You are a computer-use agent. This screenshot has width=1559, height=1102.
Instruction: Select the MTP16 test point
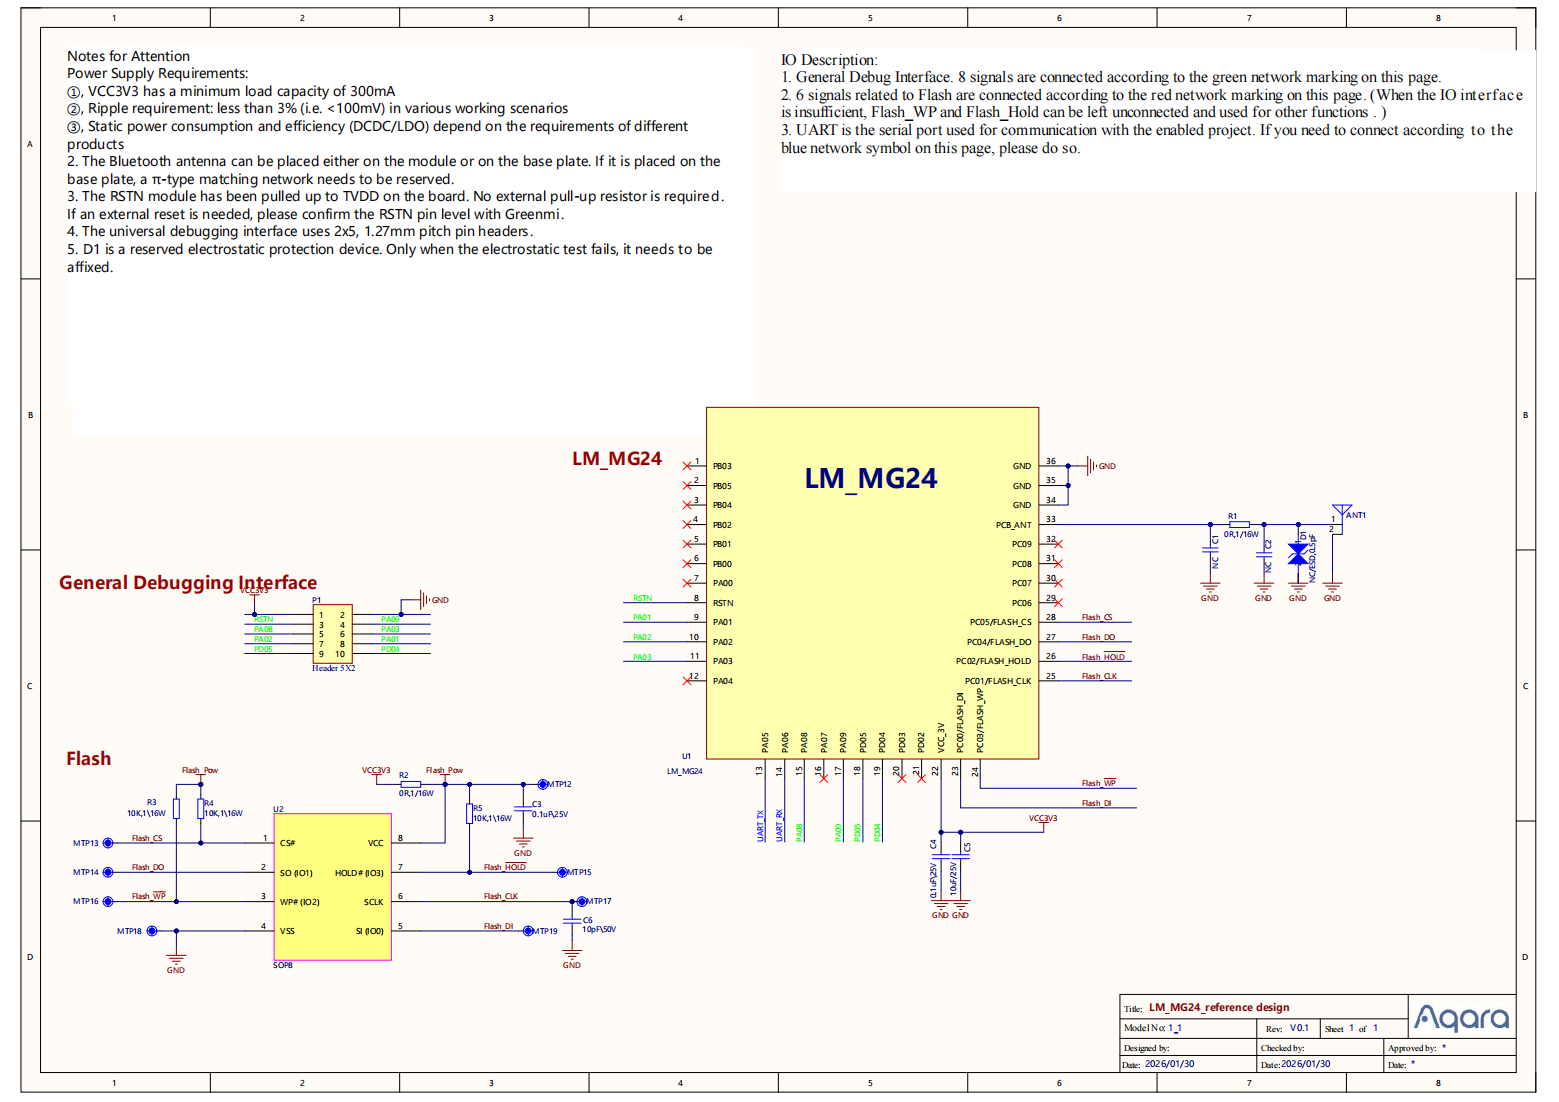(x=108, y=901)
